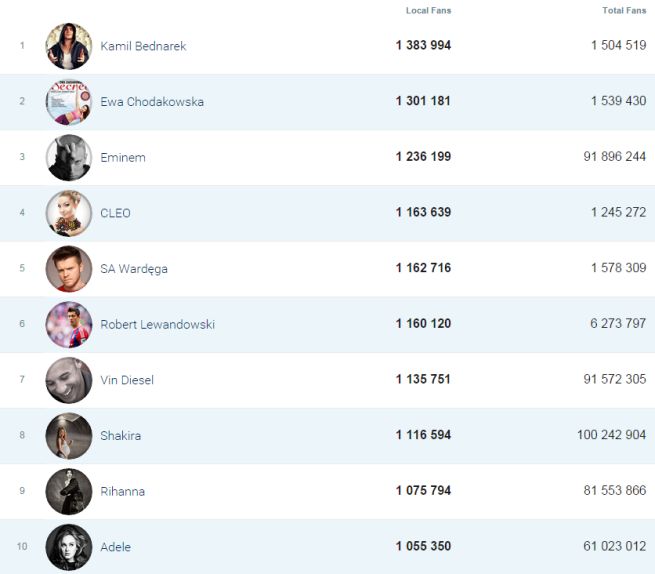The height and width of the screenshot is (574, 655).
Task: Select the Adele name link
Action: coord(115,547)
